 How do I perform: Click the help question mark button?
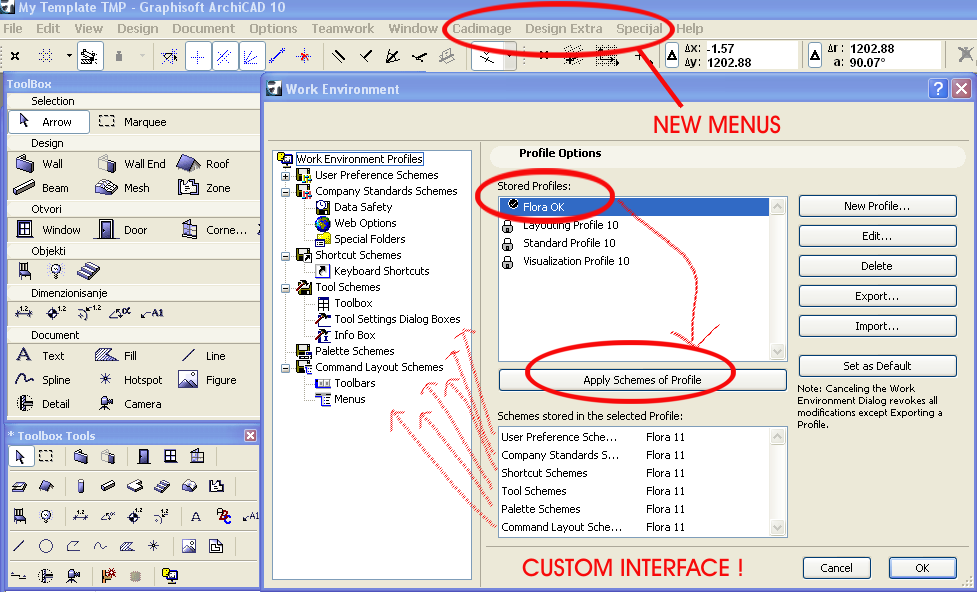click(x=938, y=89)
